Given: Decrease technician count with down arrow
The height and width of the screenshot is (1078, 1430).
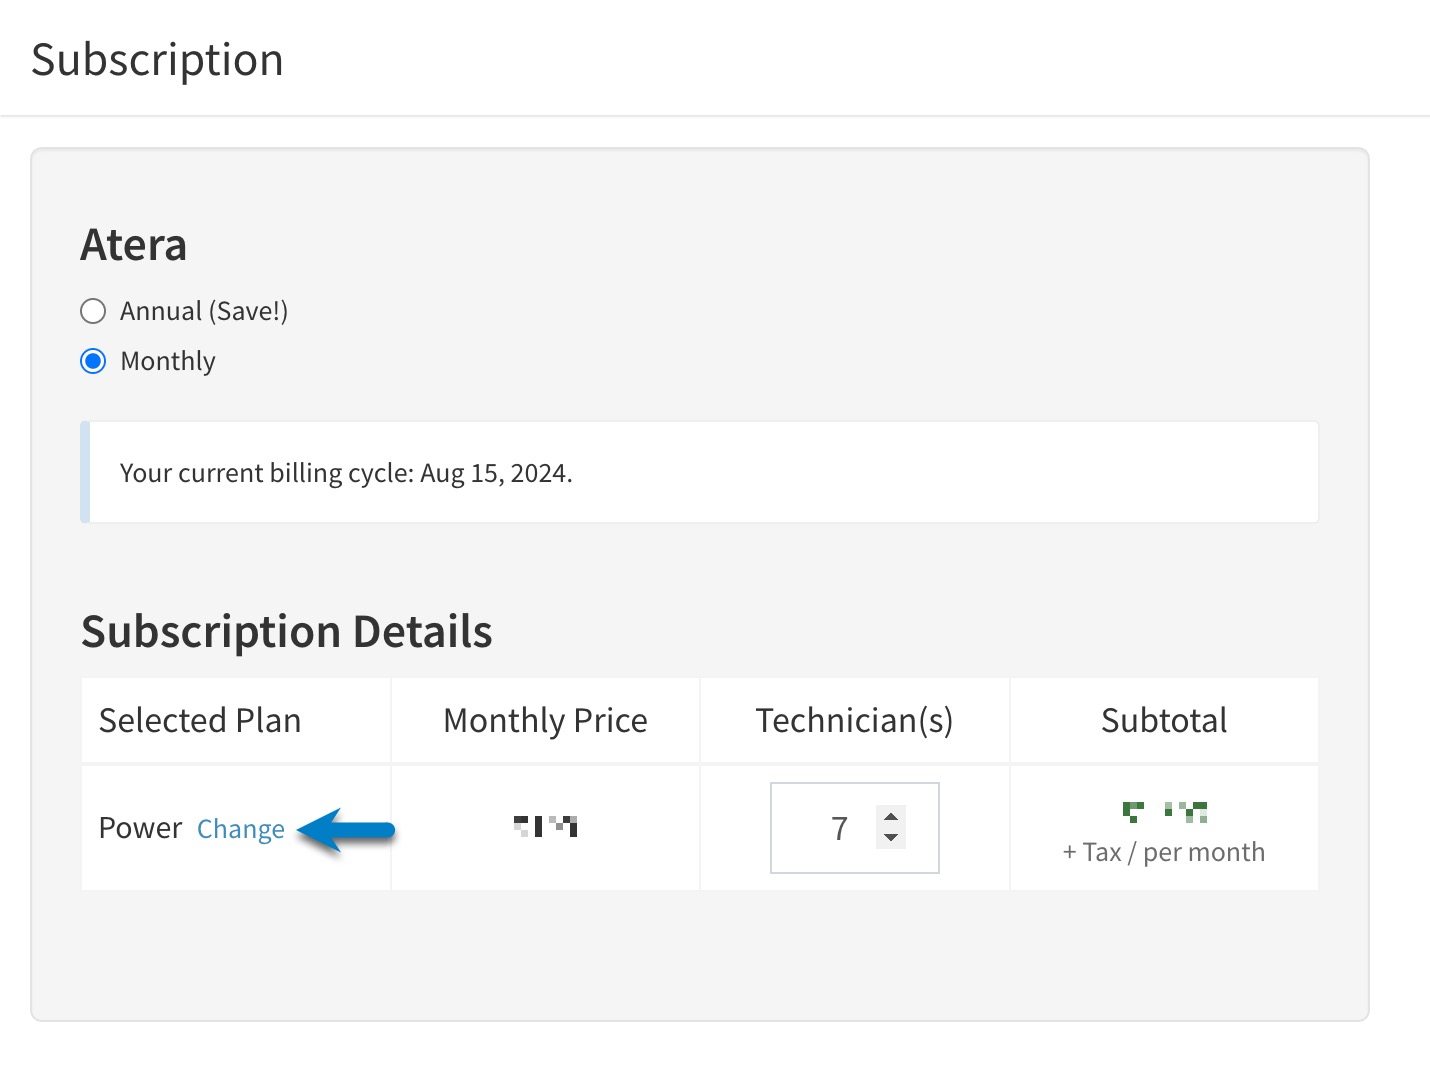Looking at the screenshot, I should [x=891, y=838].
